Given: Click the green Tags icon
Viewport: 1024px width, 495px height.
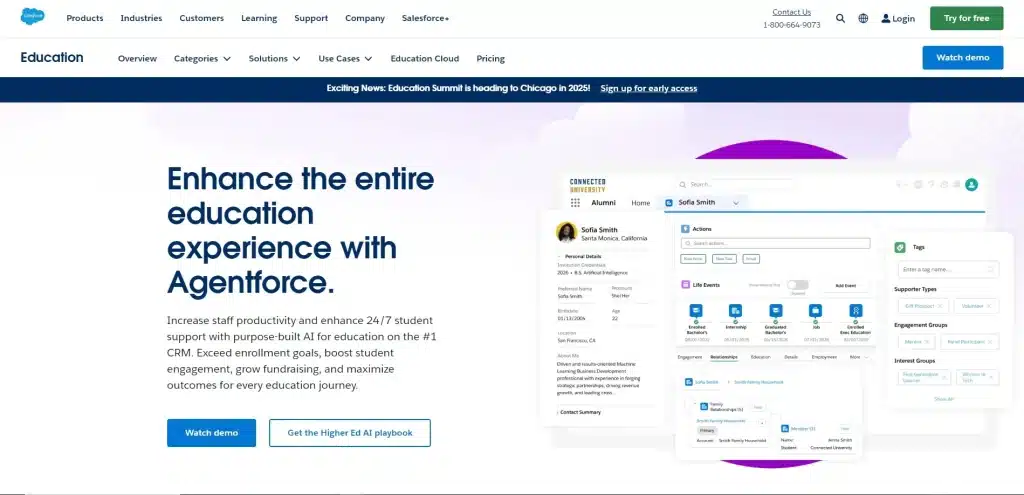Looking at the screenshot, I should click(900, 248).
